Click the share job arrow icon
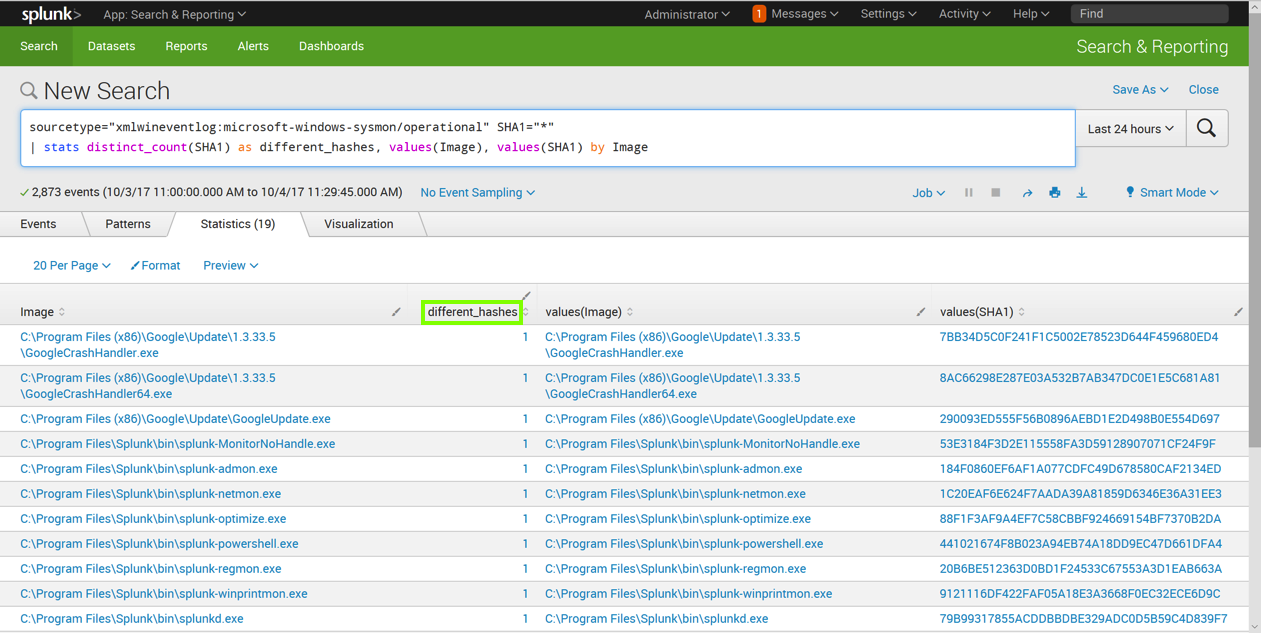 (1027, 193)
